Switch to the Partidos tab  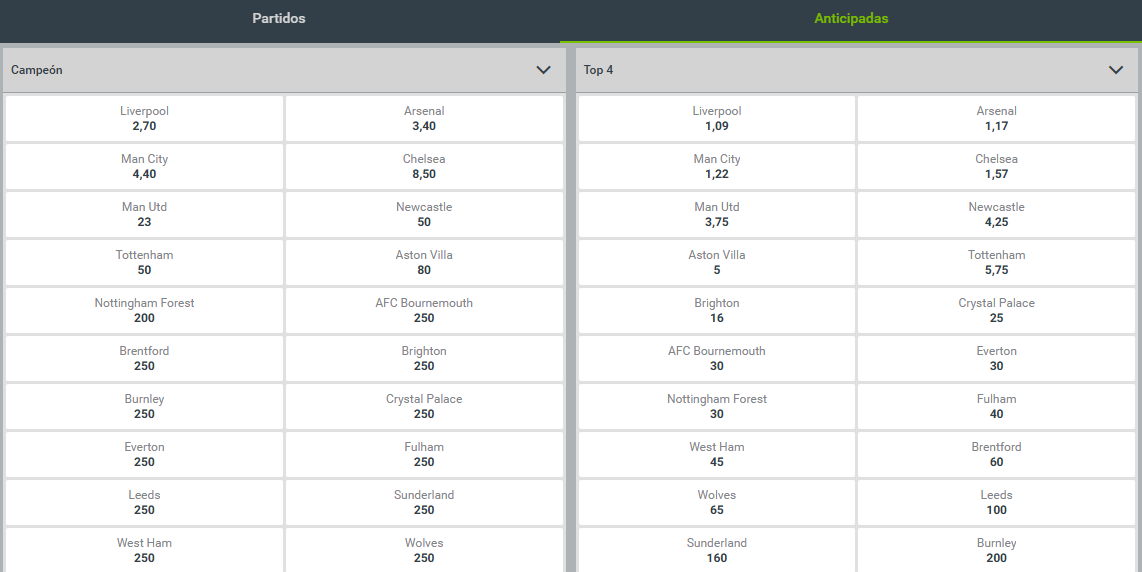coord(279,19)
